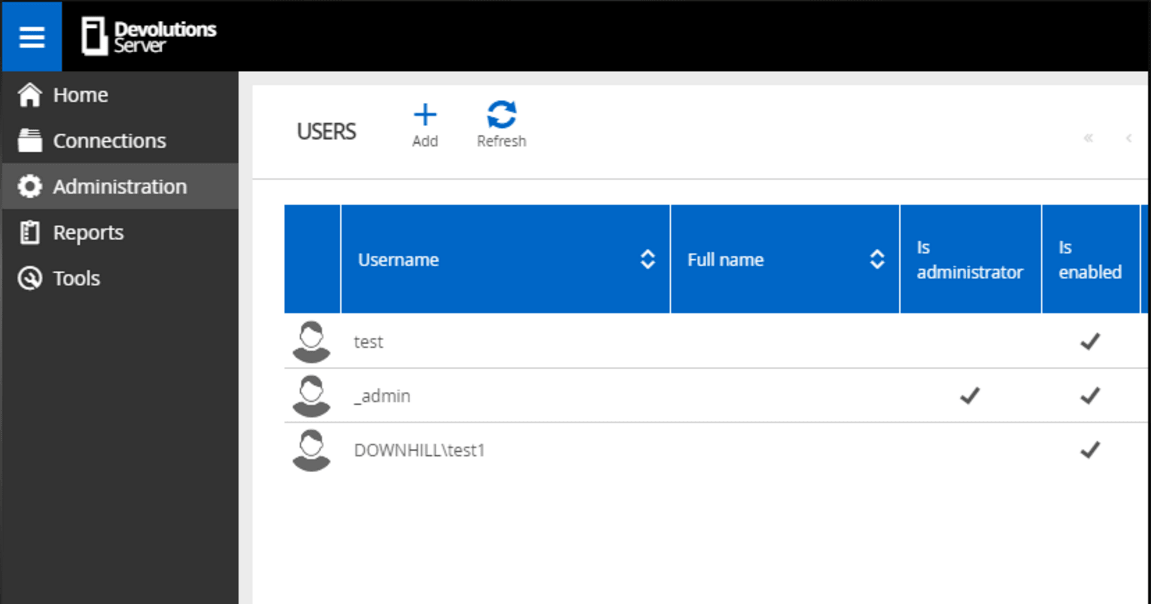Open the Reports section

[88, 233]
